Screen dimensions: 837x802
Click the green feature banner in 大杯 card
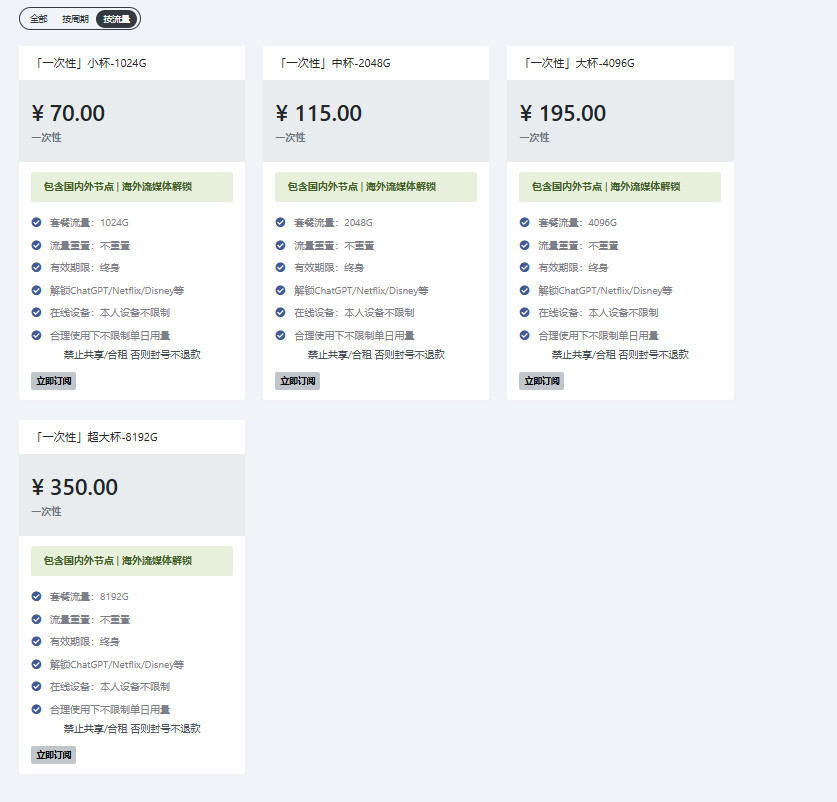pos(619,187)
